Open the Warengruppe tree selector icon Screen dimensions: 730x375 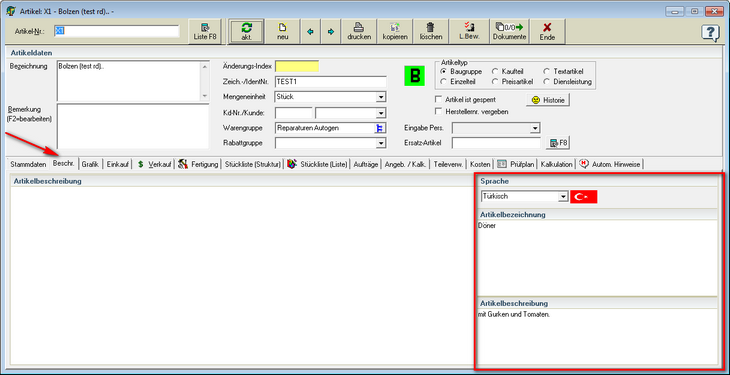(x=380, y=128)
